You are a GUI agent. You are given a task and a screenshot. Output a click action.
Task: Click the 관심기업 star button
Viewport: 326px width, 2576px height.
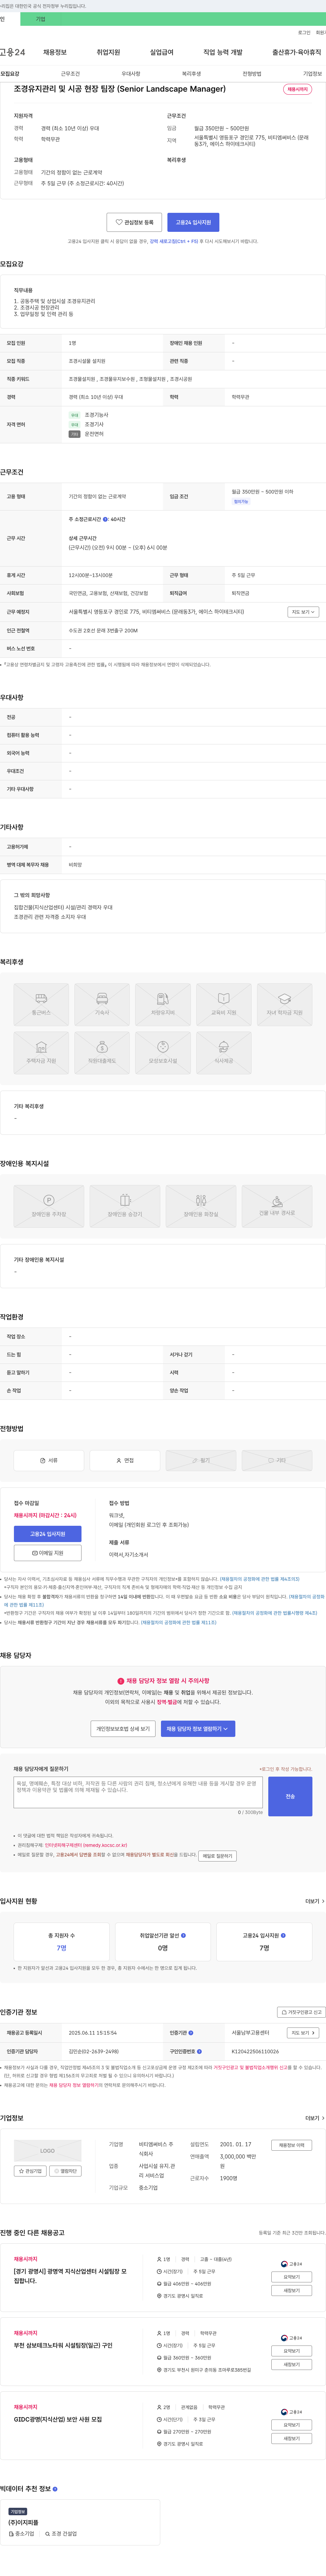pos(30,2171)
